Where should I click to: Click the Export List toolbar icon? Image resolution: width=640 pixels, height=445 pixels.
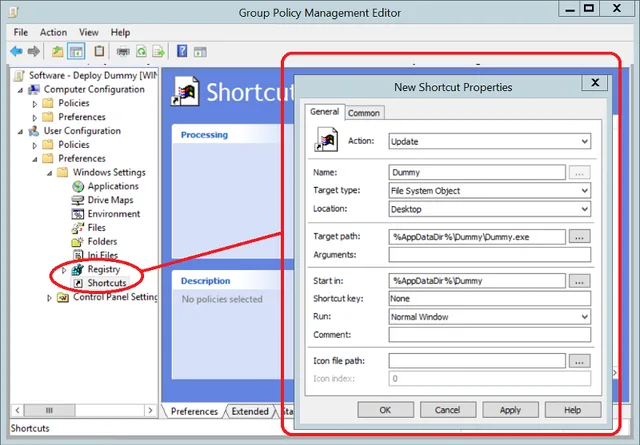pyautogui.click(x=158, y=52)
